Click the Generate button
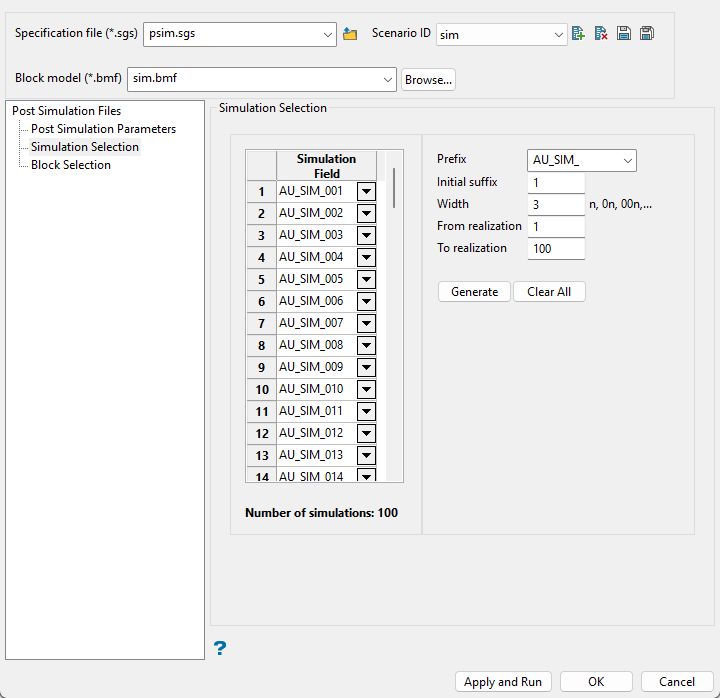The width and height of the screenshot is (720, 698). [474, 292]
